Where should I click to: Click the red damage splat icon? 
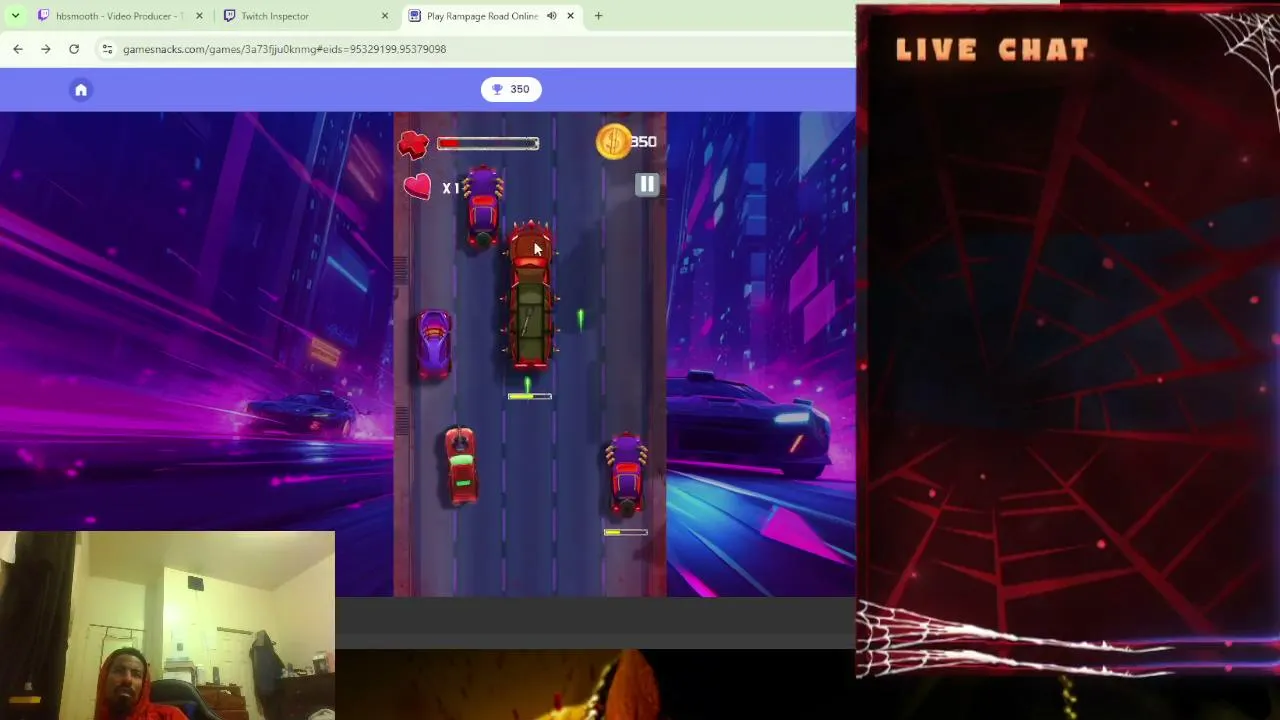click(x=413, y=145)
